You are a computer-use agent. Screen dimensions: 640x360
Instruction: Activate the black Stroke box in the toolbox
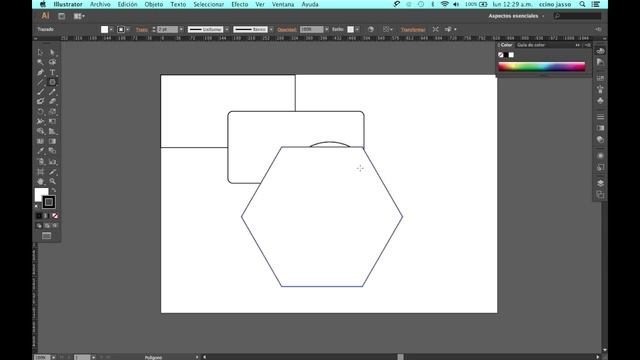pos(49,202)
